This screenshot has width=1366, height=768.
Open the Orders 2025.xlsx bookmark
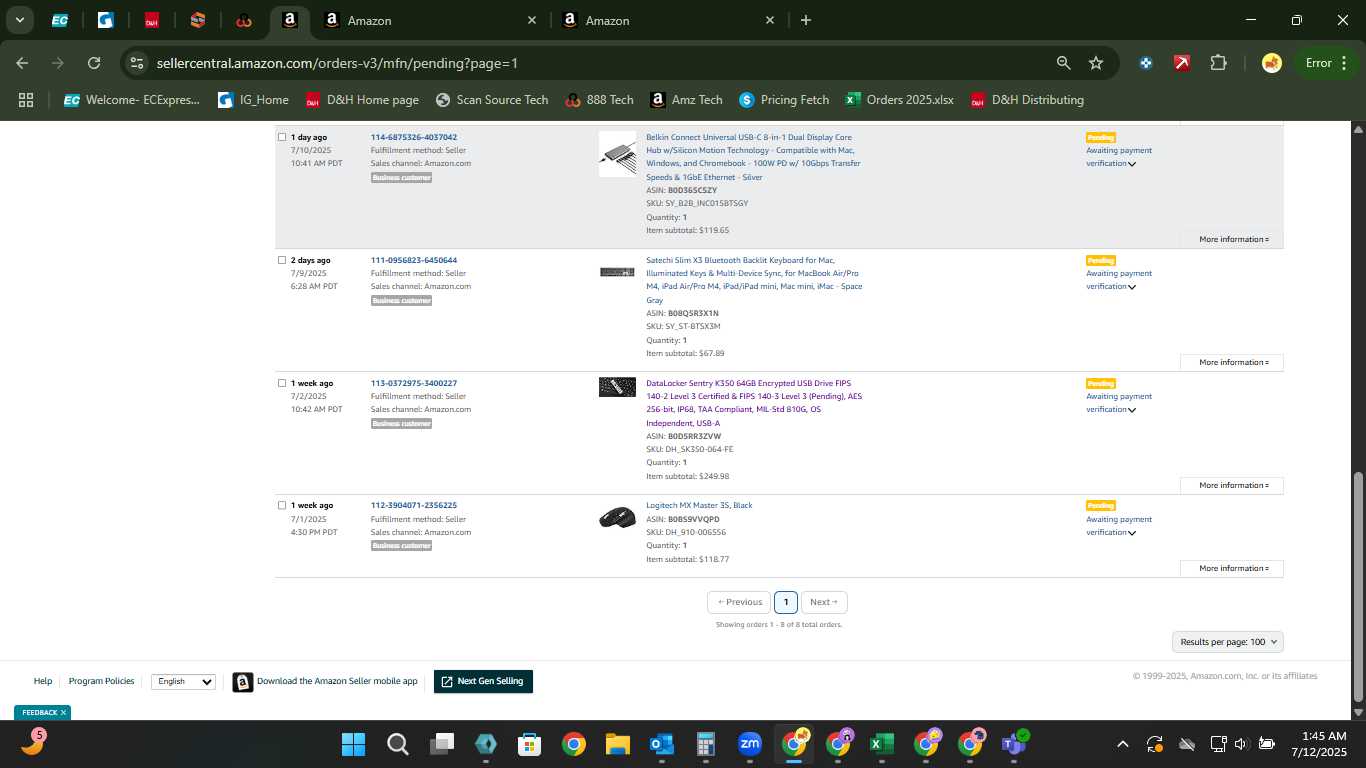[899, 100]
